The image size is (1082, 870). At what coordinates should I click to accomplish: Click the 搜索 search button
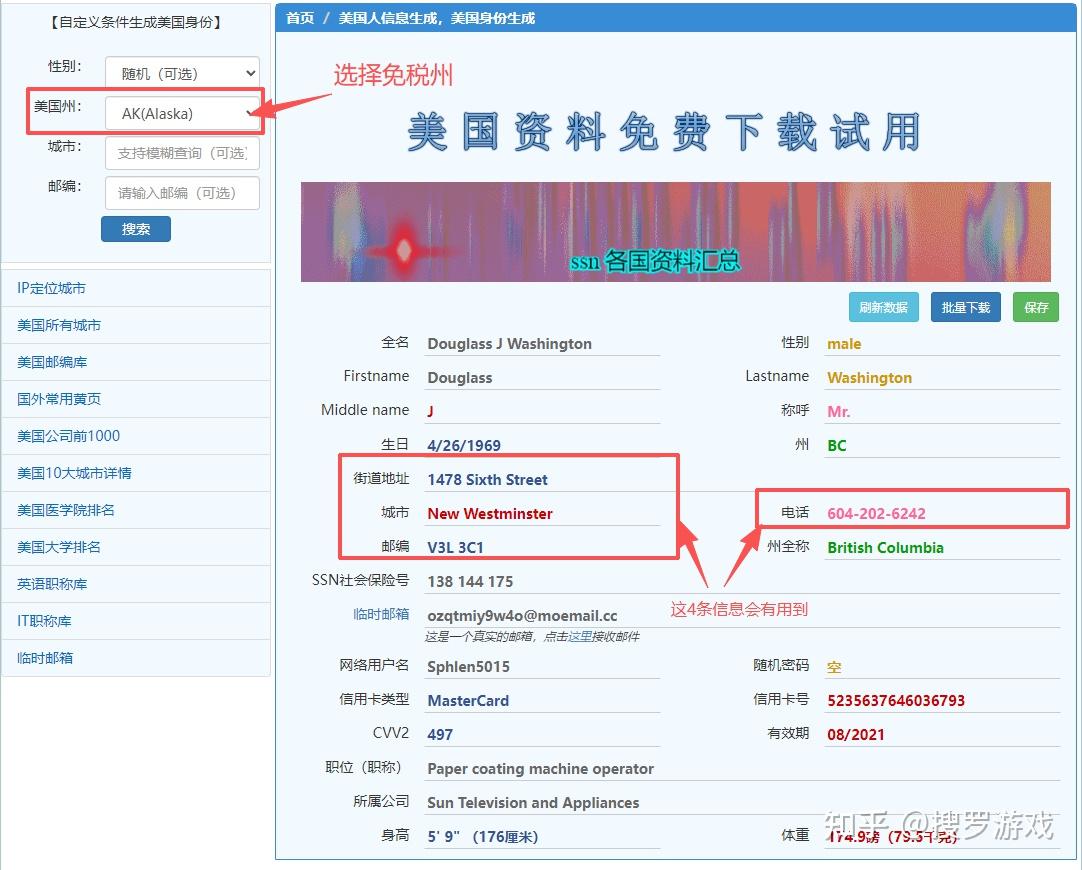[136, 229]
